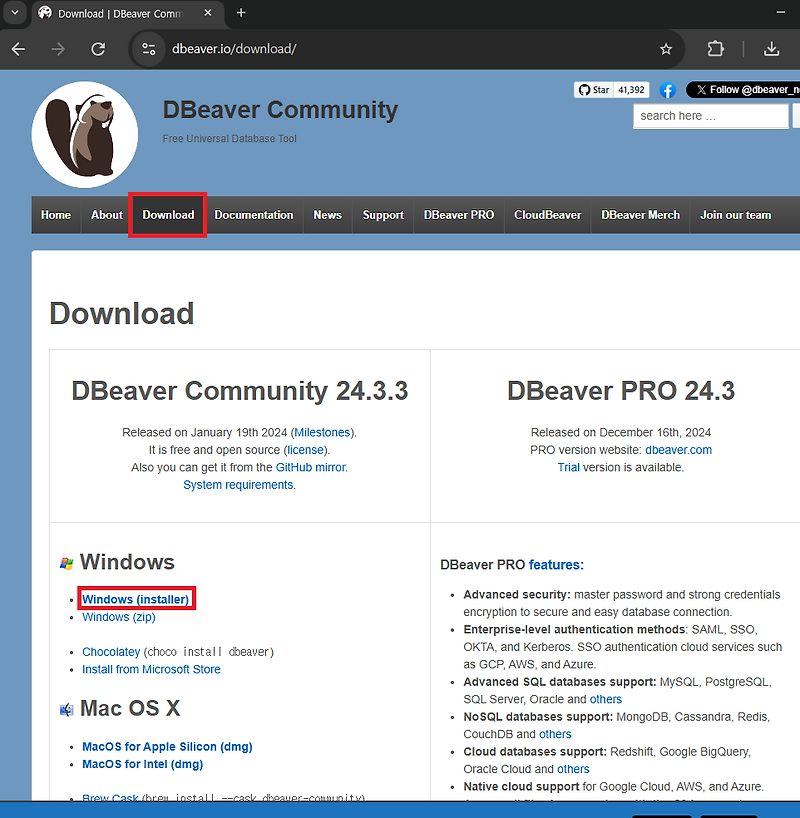Click the GitHub Star button
The image size is (800, 818).
point(594,90)
